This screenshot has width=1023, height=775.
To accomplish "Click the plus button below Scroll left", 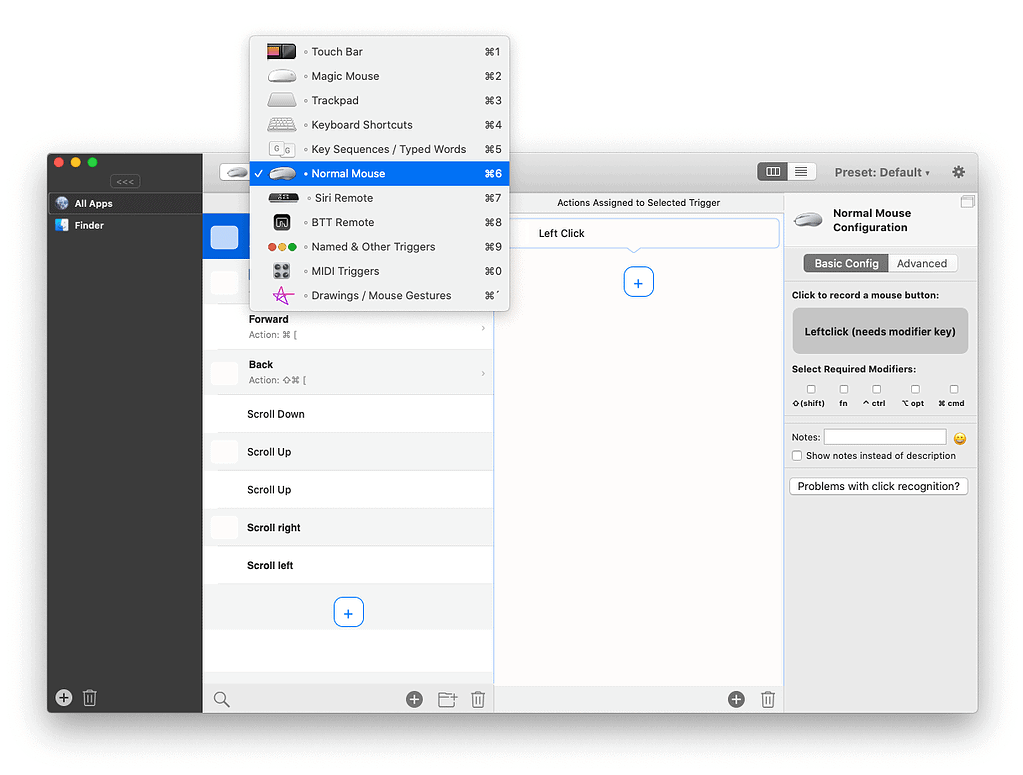I will click(x=348, y=613).
